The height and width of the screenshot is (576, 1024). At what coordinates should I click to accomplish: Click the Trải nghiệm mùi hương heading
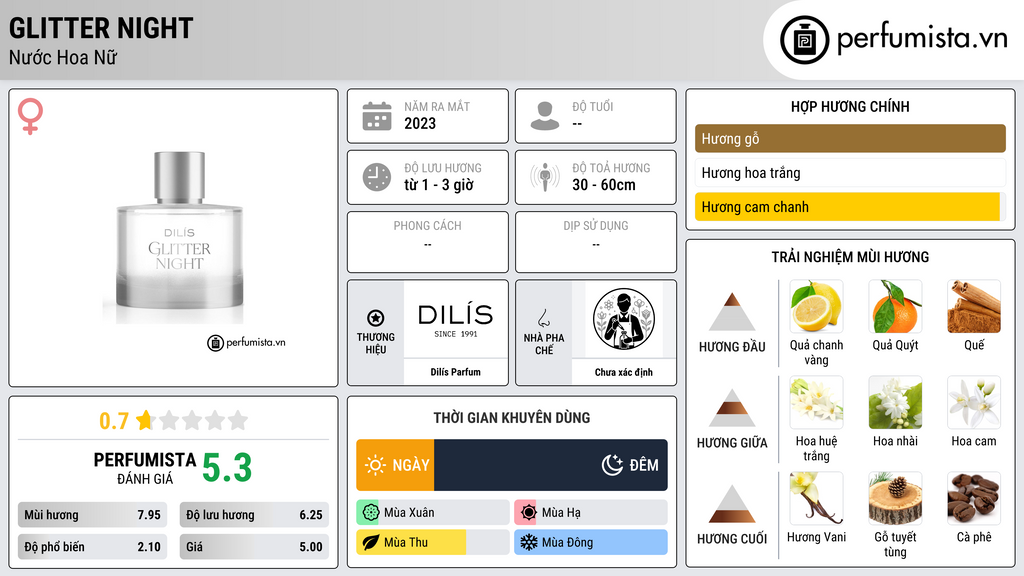coord(850,257)
